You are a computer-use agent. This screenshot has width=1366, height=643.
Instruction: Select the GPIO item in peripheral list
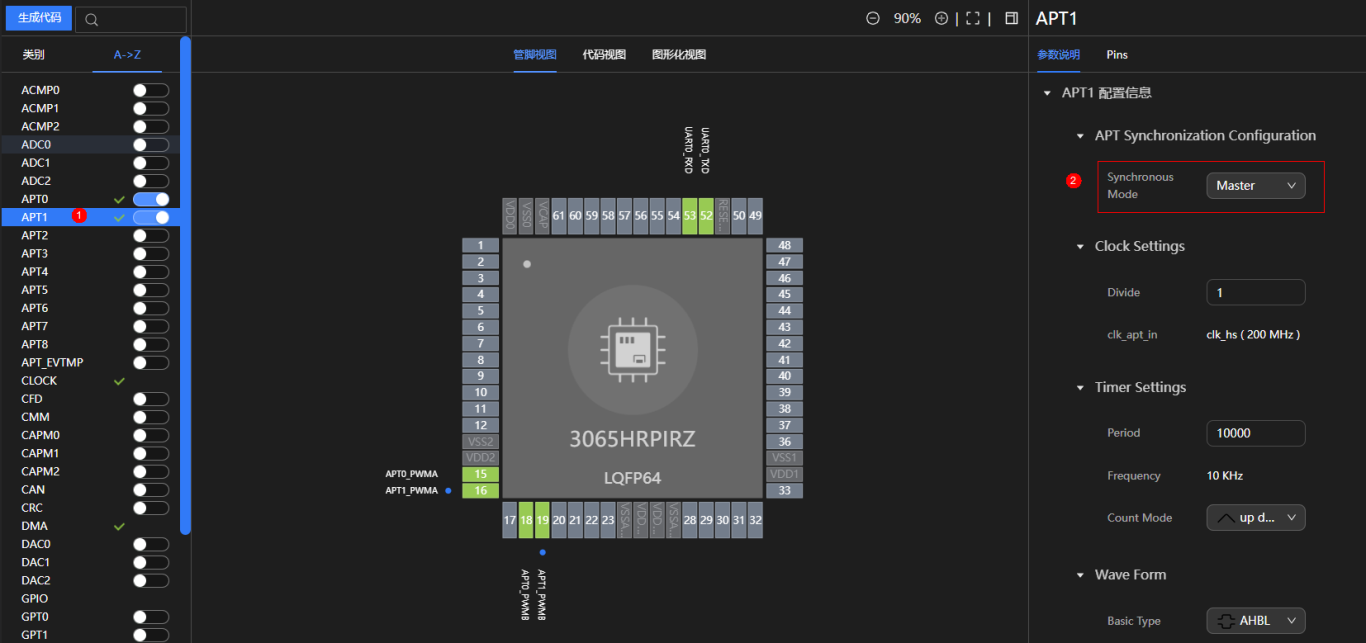tap(35, 599)
